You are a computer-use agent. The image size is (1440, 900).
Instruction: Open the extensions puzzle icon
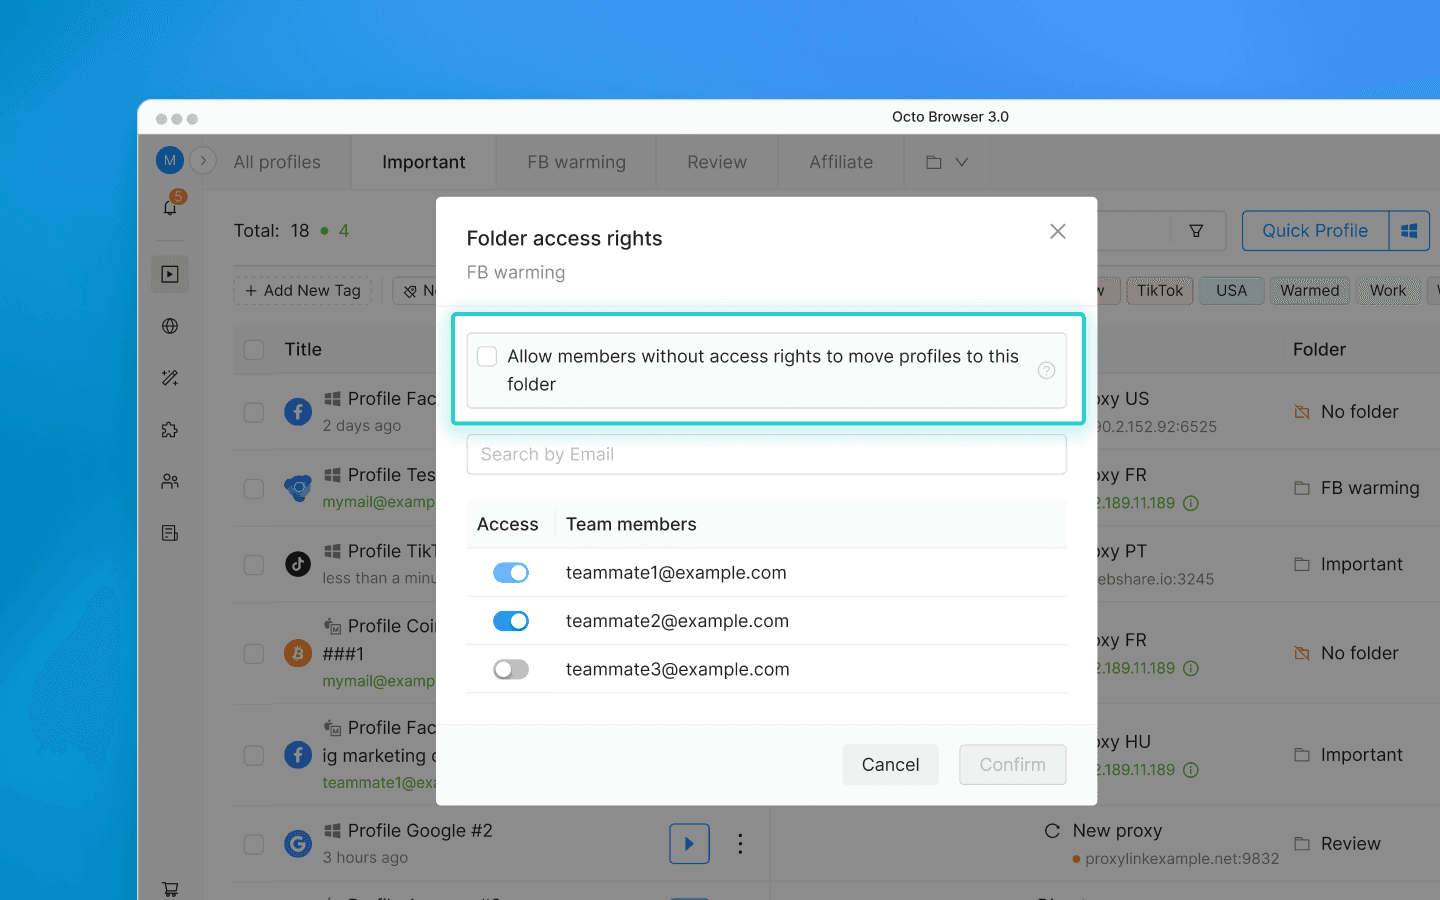click(170, 430)
